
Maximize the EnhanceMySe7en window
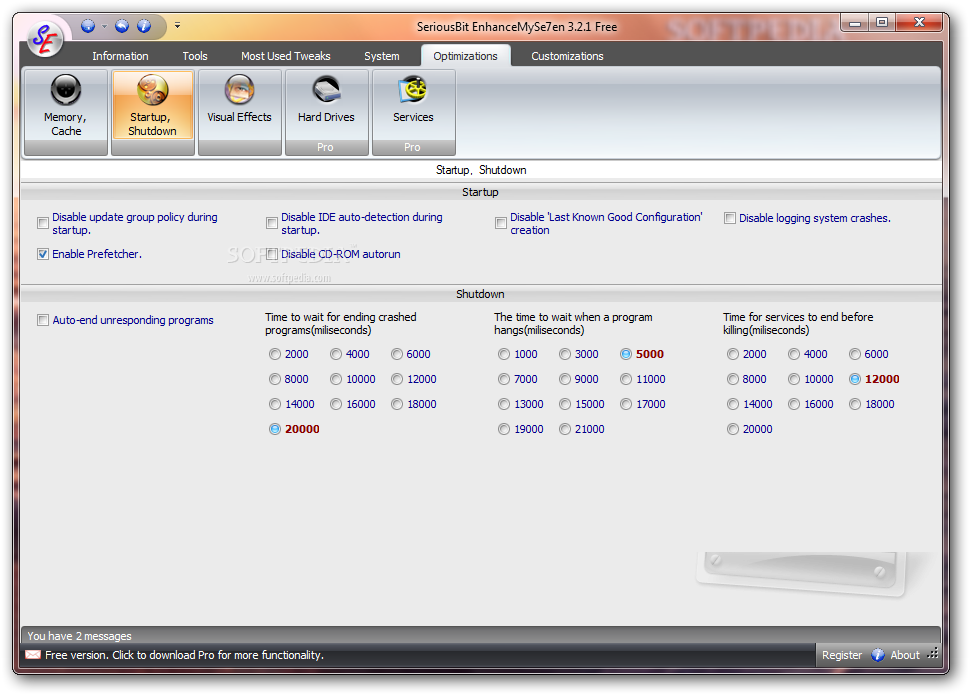pos(882,23)
